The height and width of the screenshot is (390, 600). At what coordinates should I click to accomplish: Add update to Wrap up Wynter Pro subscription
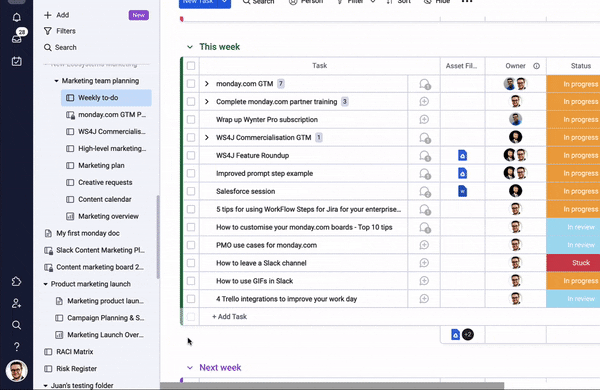click(x=424, y=119)
